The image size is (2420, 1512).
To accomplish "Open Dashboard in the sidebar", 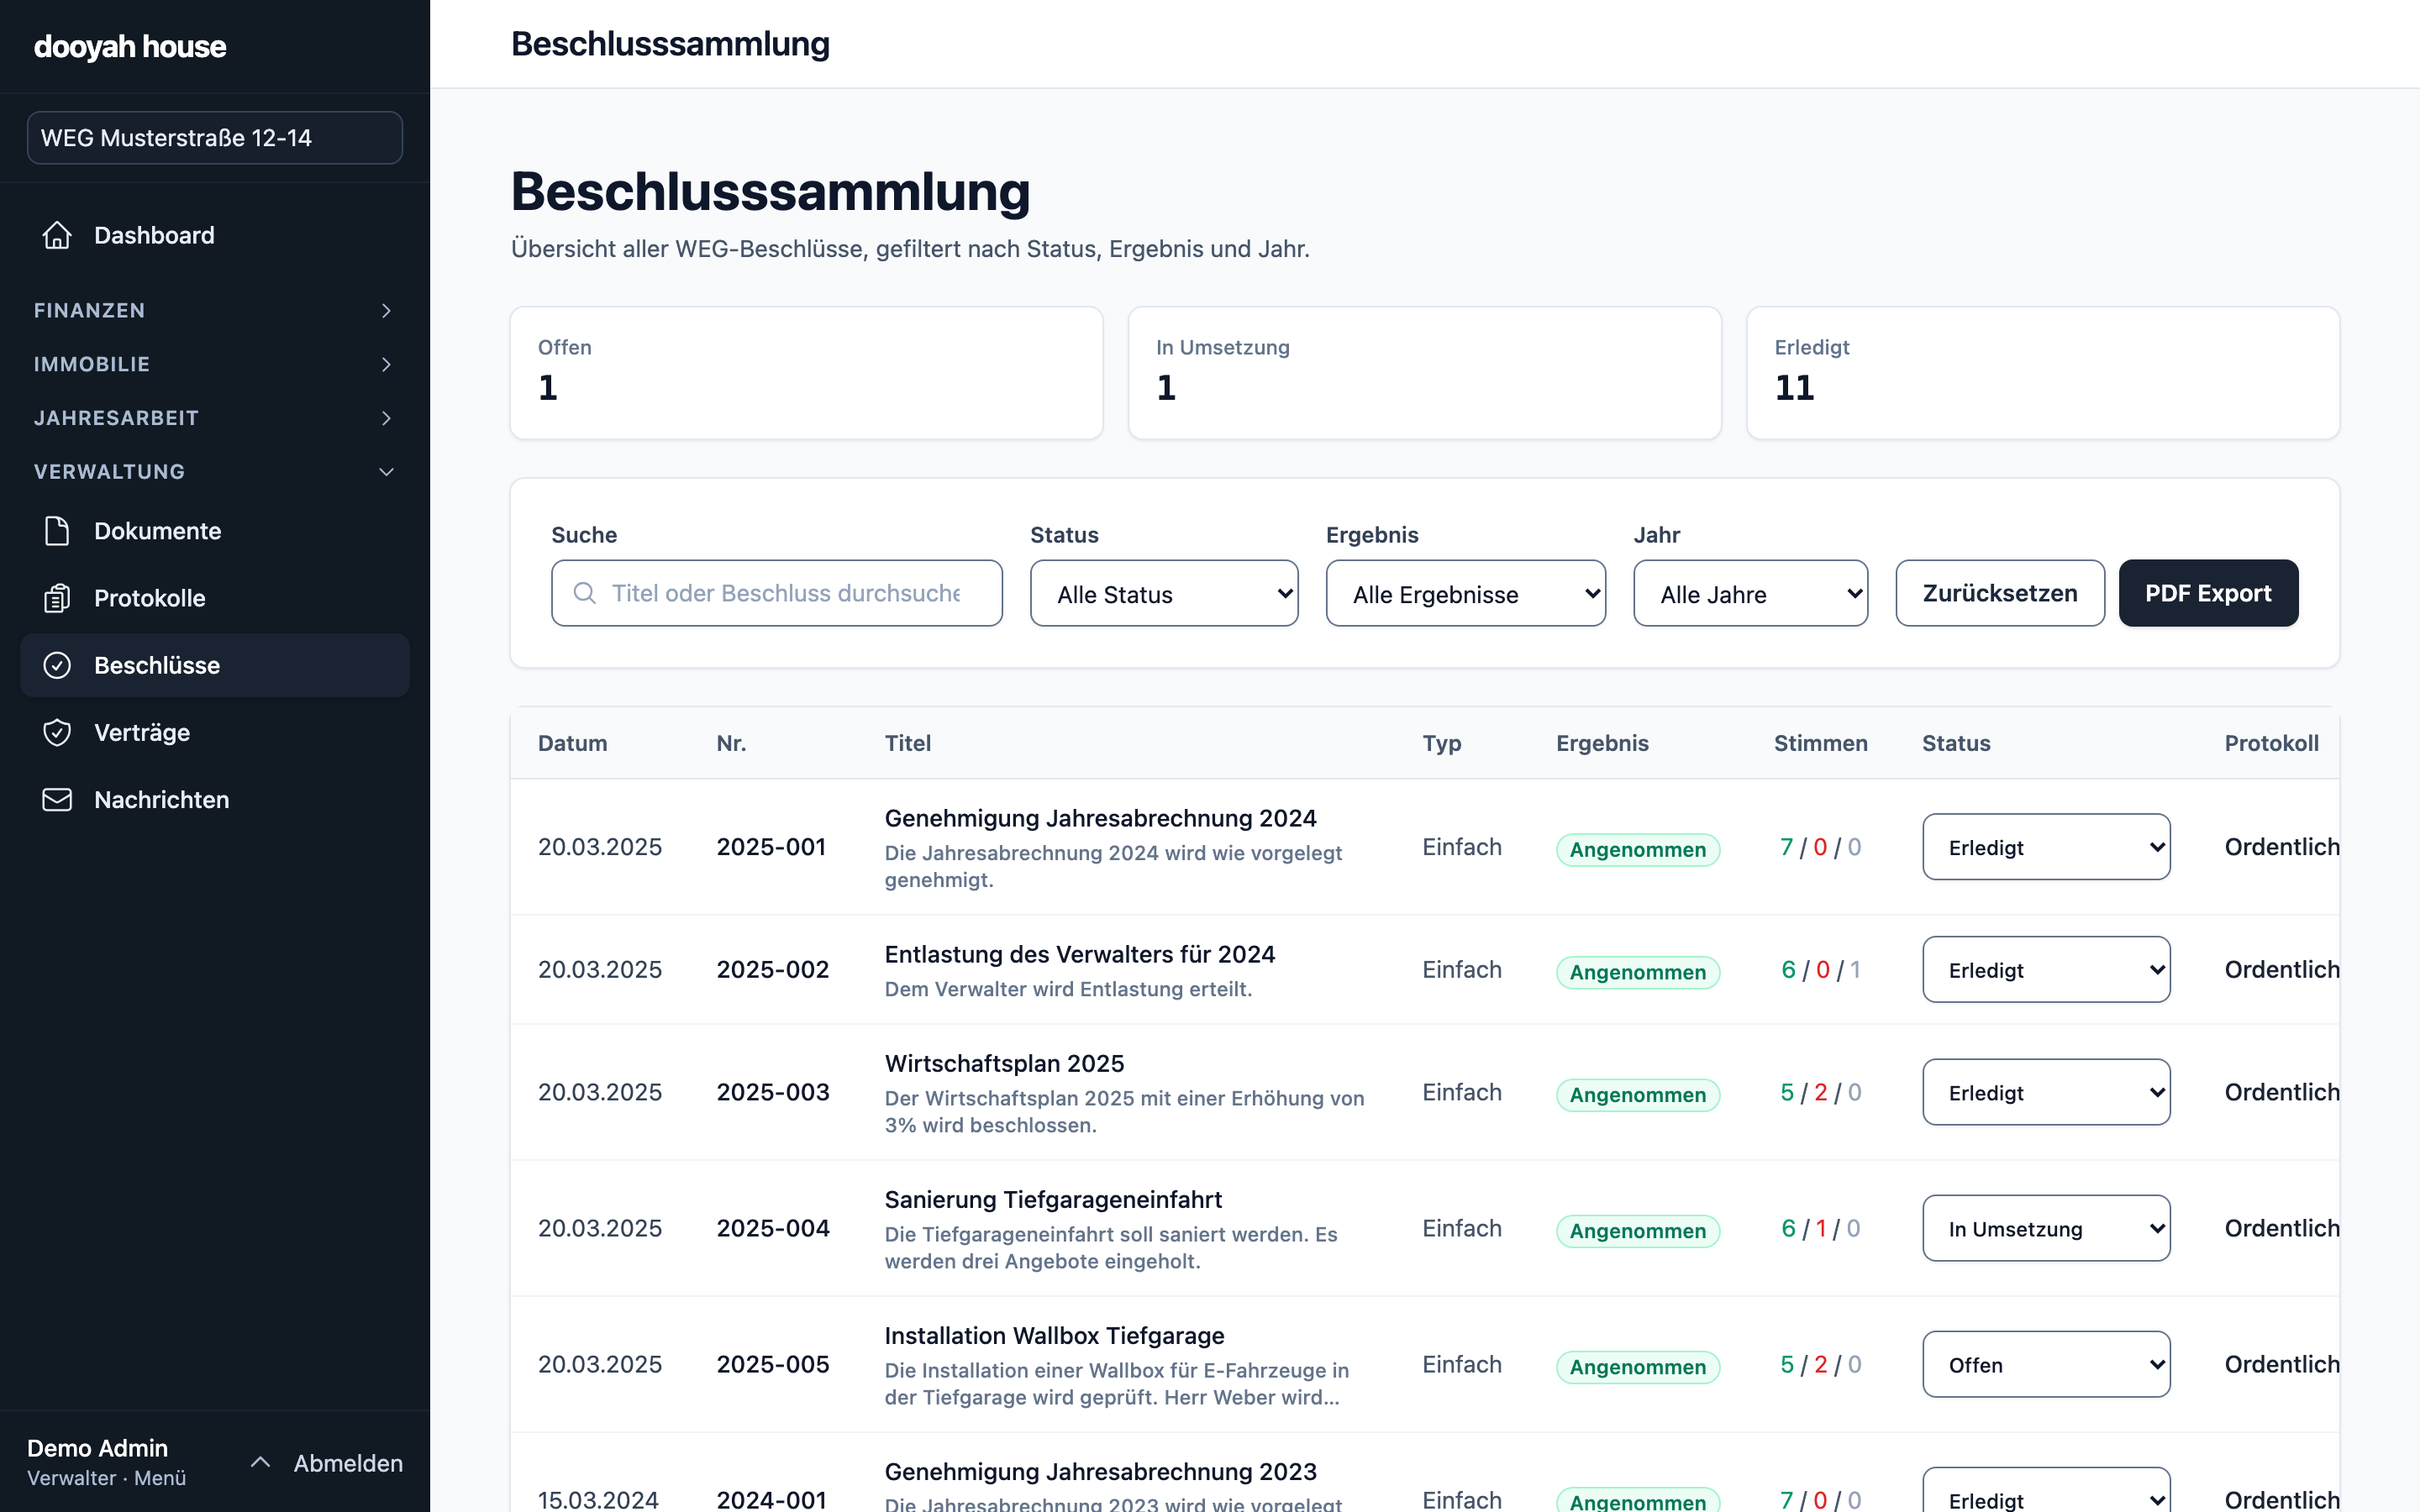I will (x=215, y=235).
